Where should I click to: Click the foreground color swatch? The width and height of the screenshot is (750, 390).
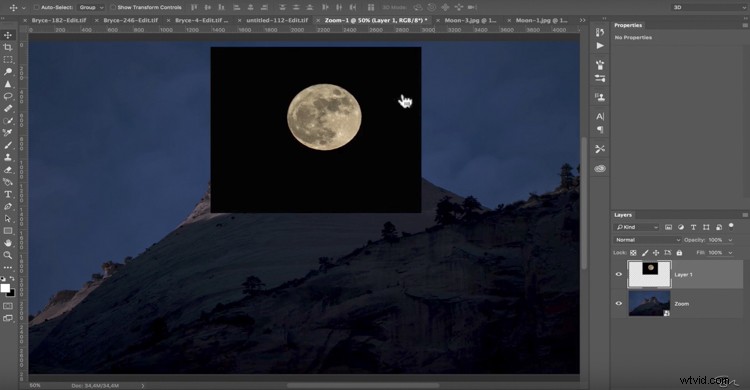click(5, 288)
